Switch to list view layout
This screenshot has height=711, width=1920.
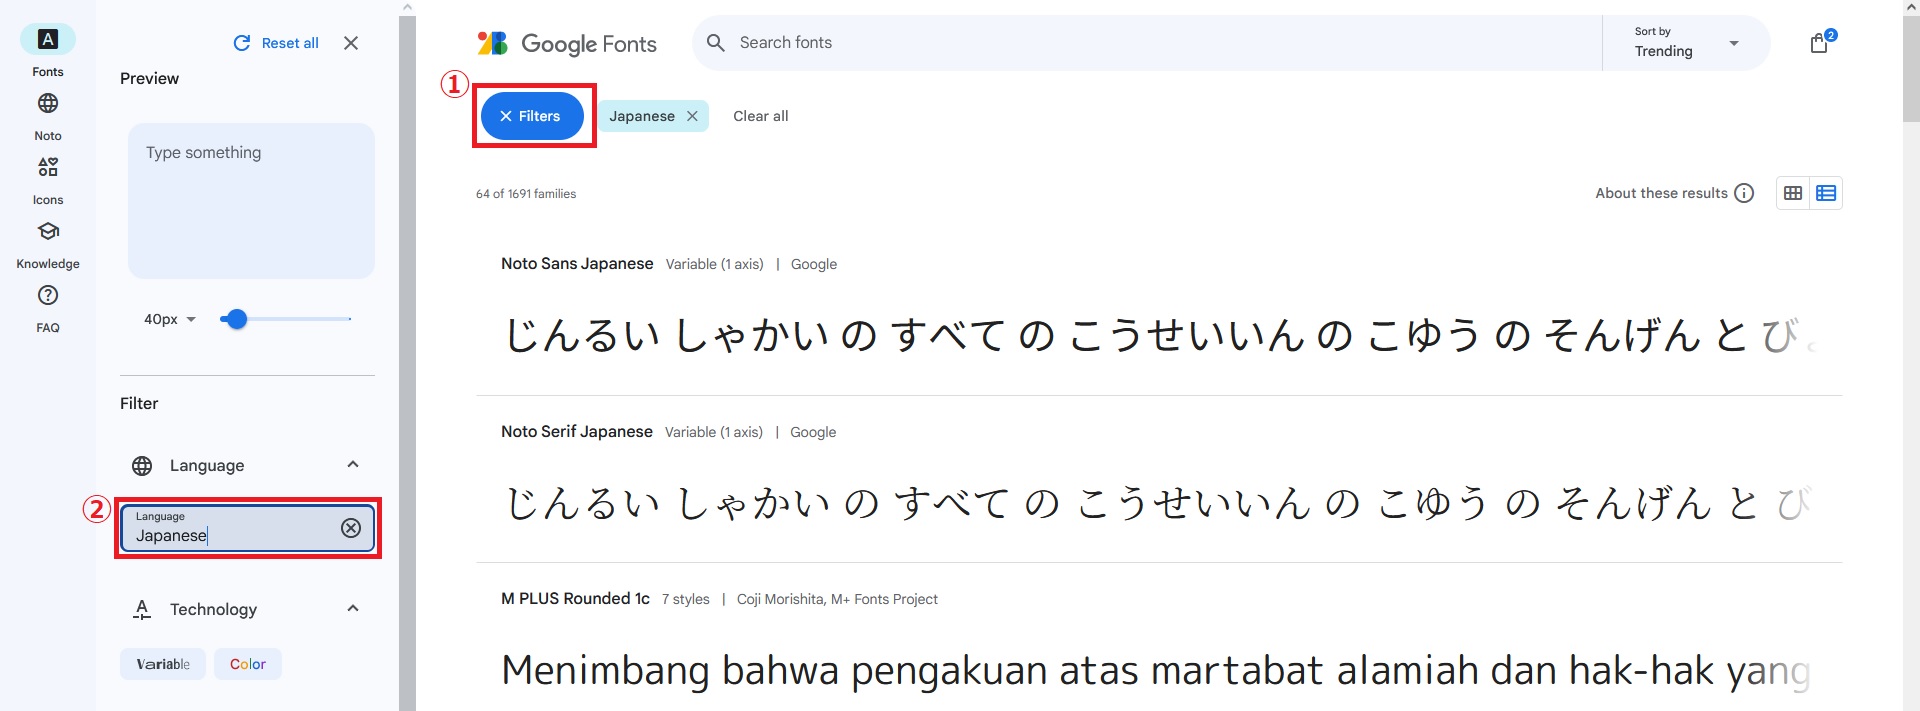pyautogui.click(x=1826, y=193)
